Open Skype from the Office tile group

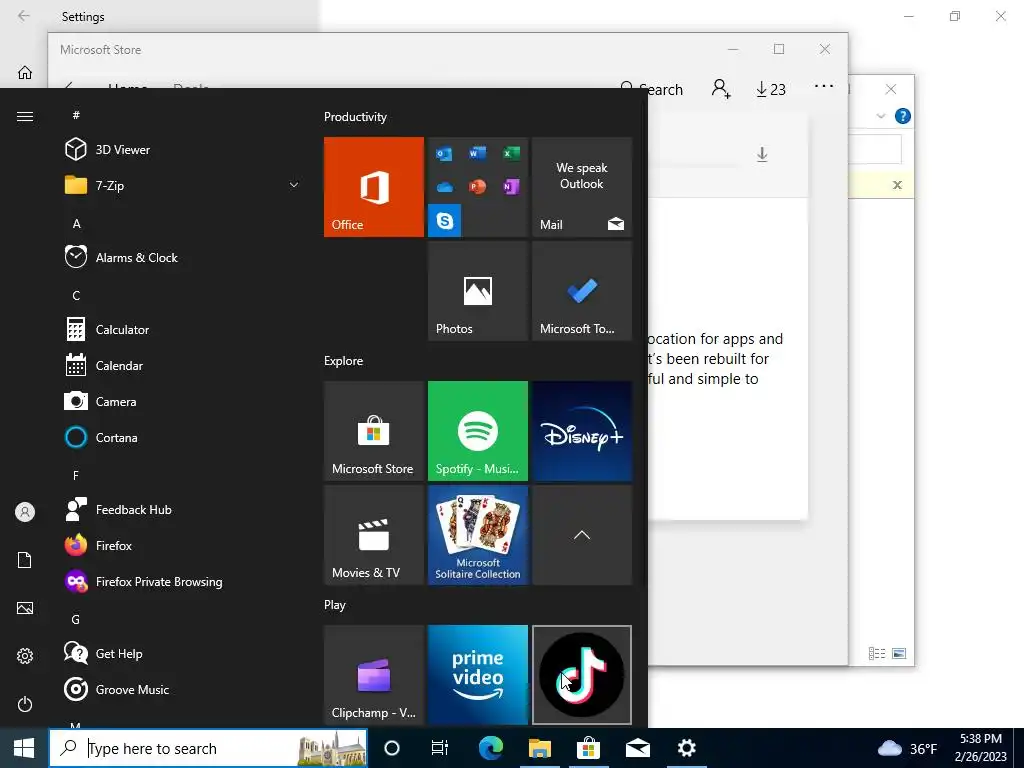444,221
